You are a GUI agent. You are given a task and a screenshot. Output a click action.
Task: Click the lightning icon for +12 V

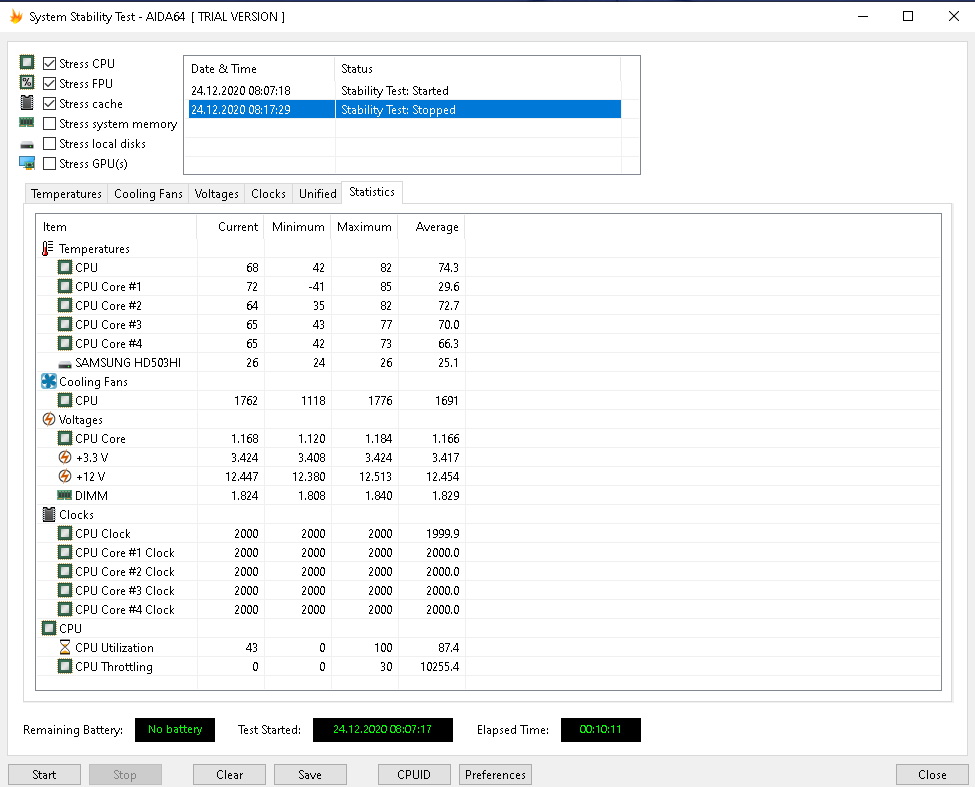[65, 476]
